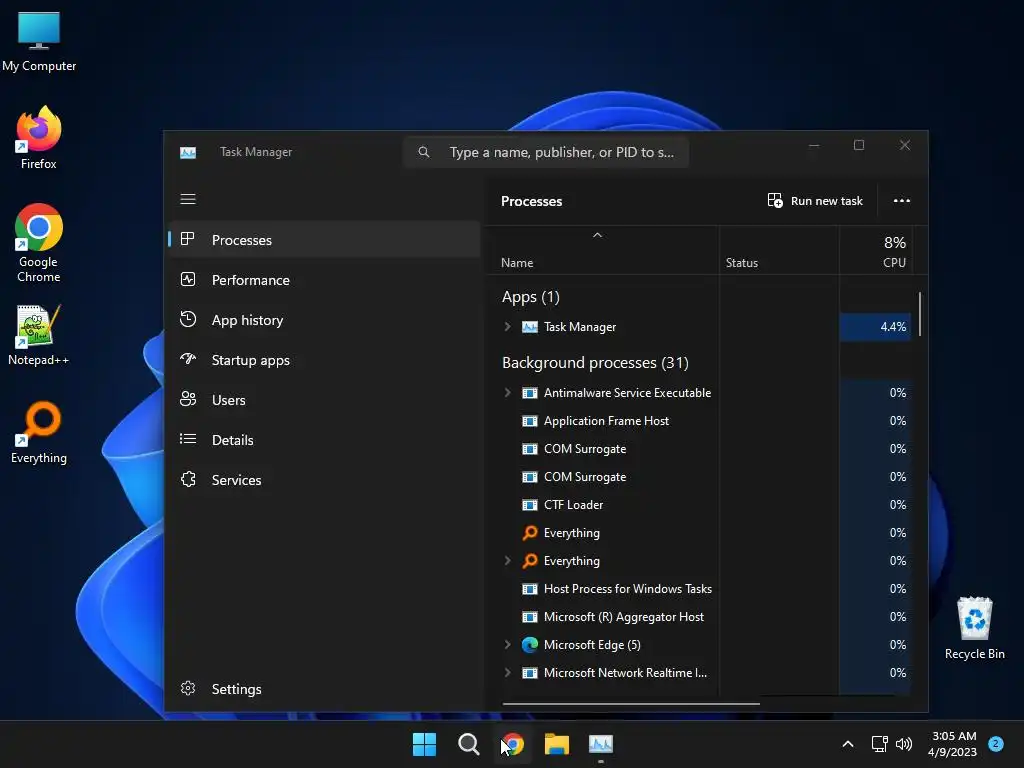This screenshot has width=1024, height=768.
Task: Click the Task Manager title bar icon
Action: [x=188, y=152]
